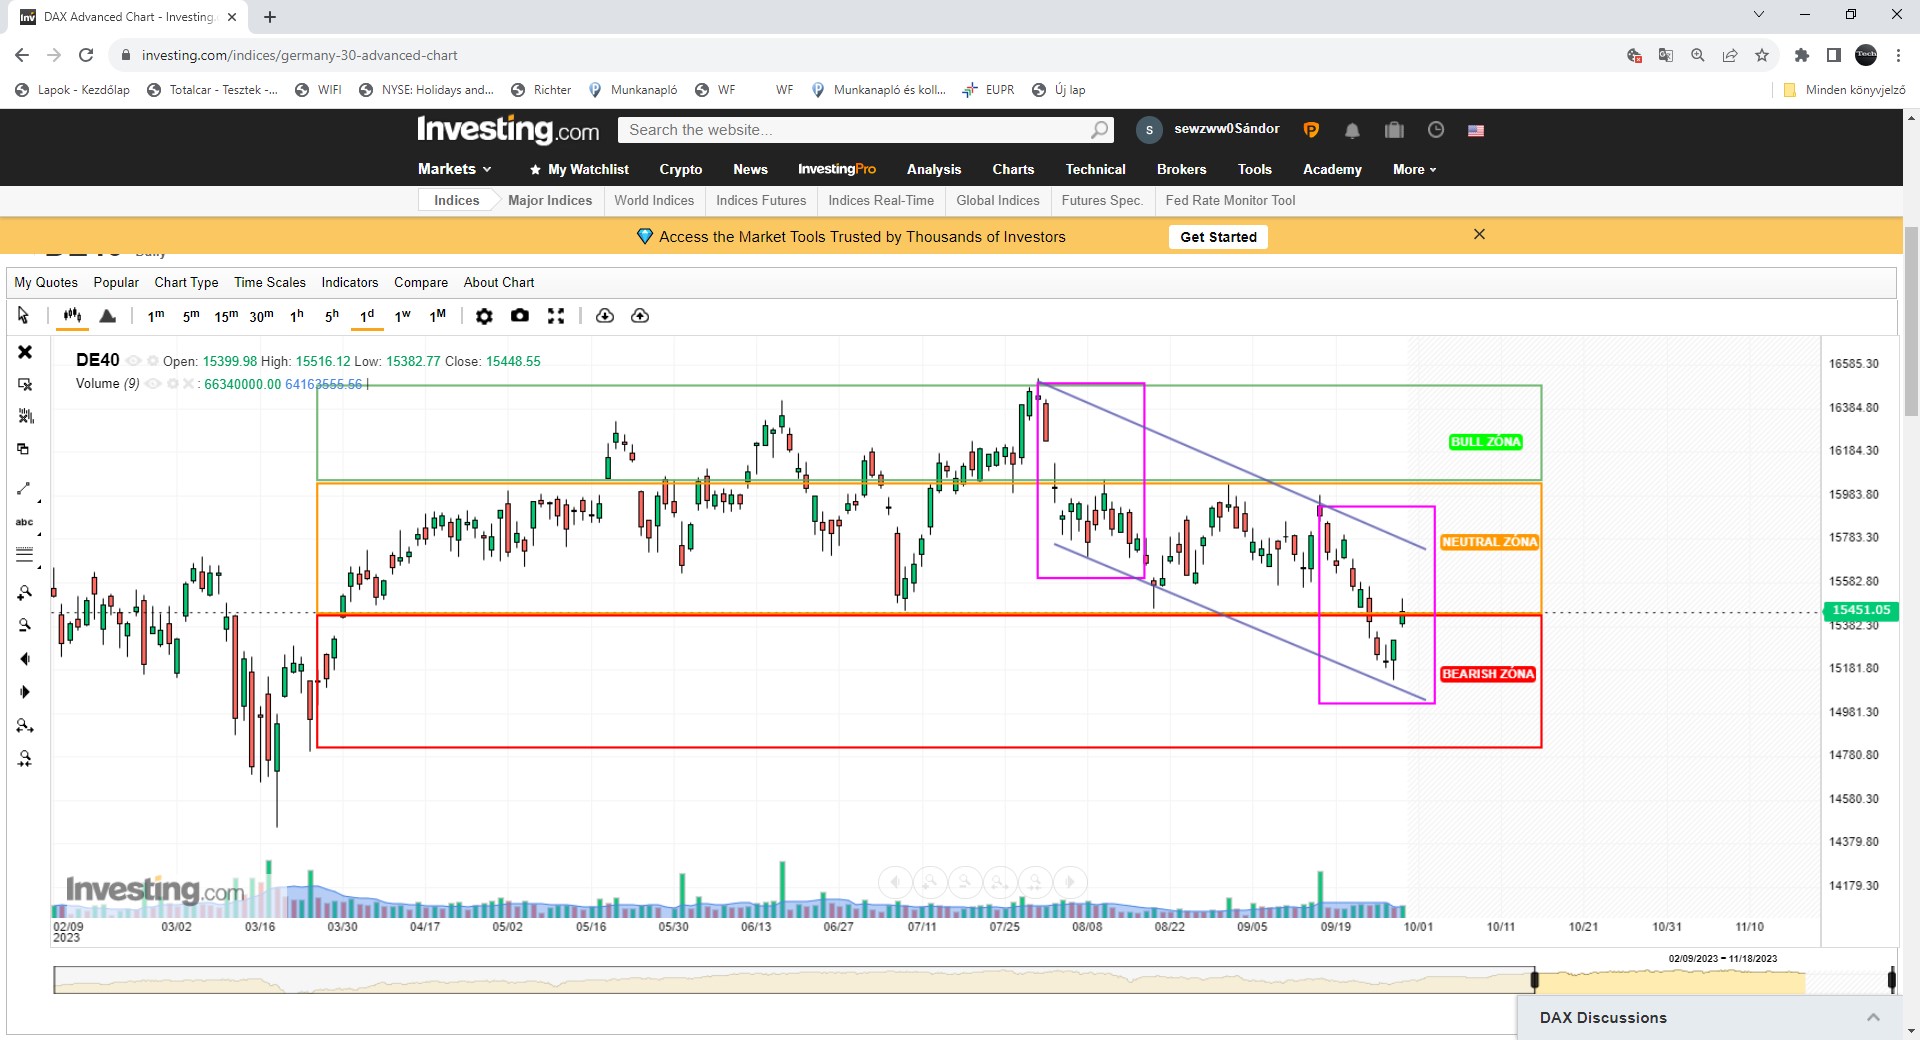
Task: Switch to the area chart type icon
Action: pyautogui.click(x=108, y=316)
